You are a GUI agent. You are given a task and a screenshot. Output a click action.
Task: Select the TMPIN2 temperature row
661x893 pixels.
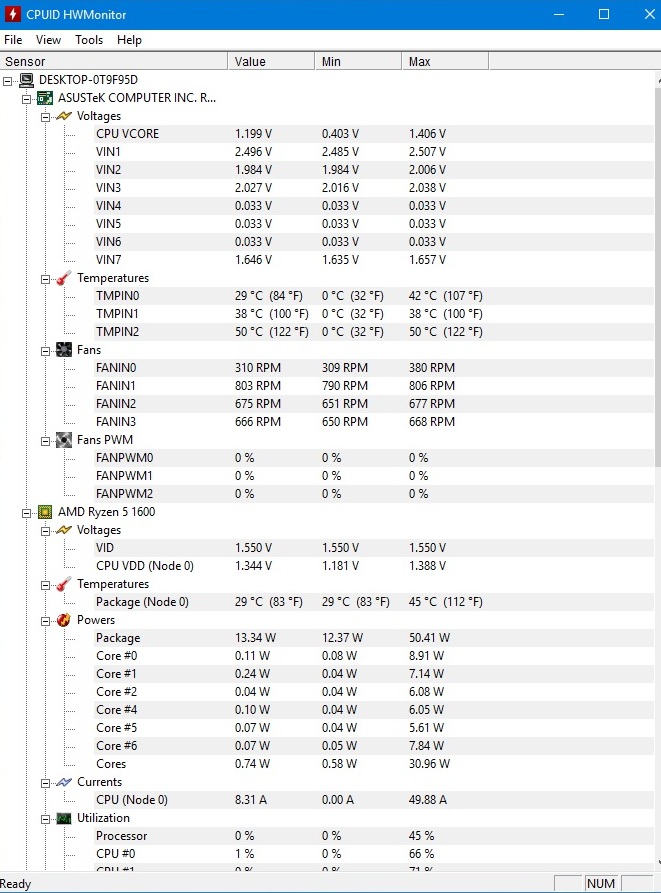118,332
